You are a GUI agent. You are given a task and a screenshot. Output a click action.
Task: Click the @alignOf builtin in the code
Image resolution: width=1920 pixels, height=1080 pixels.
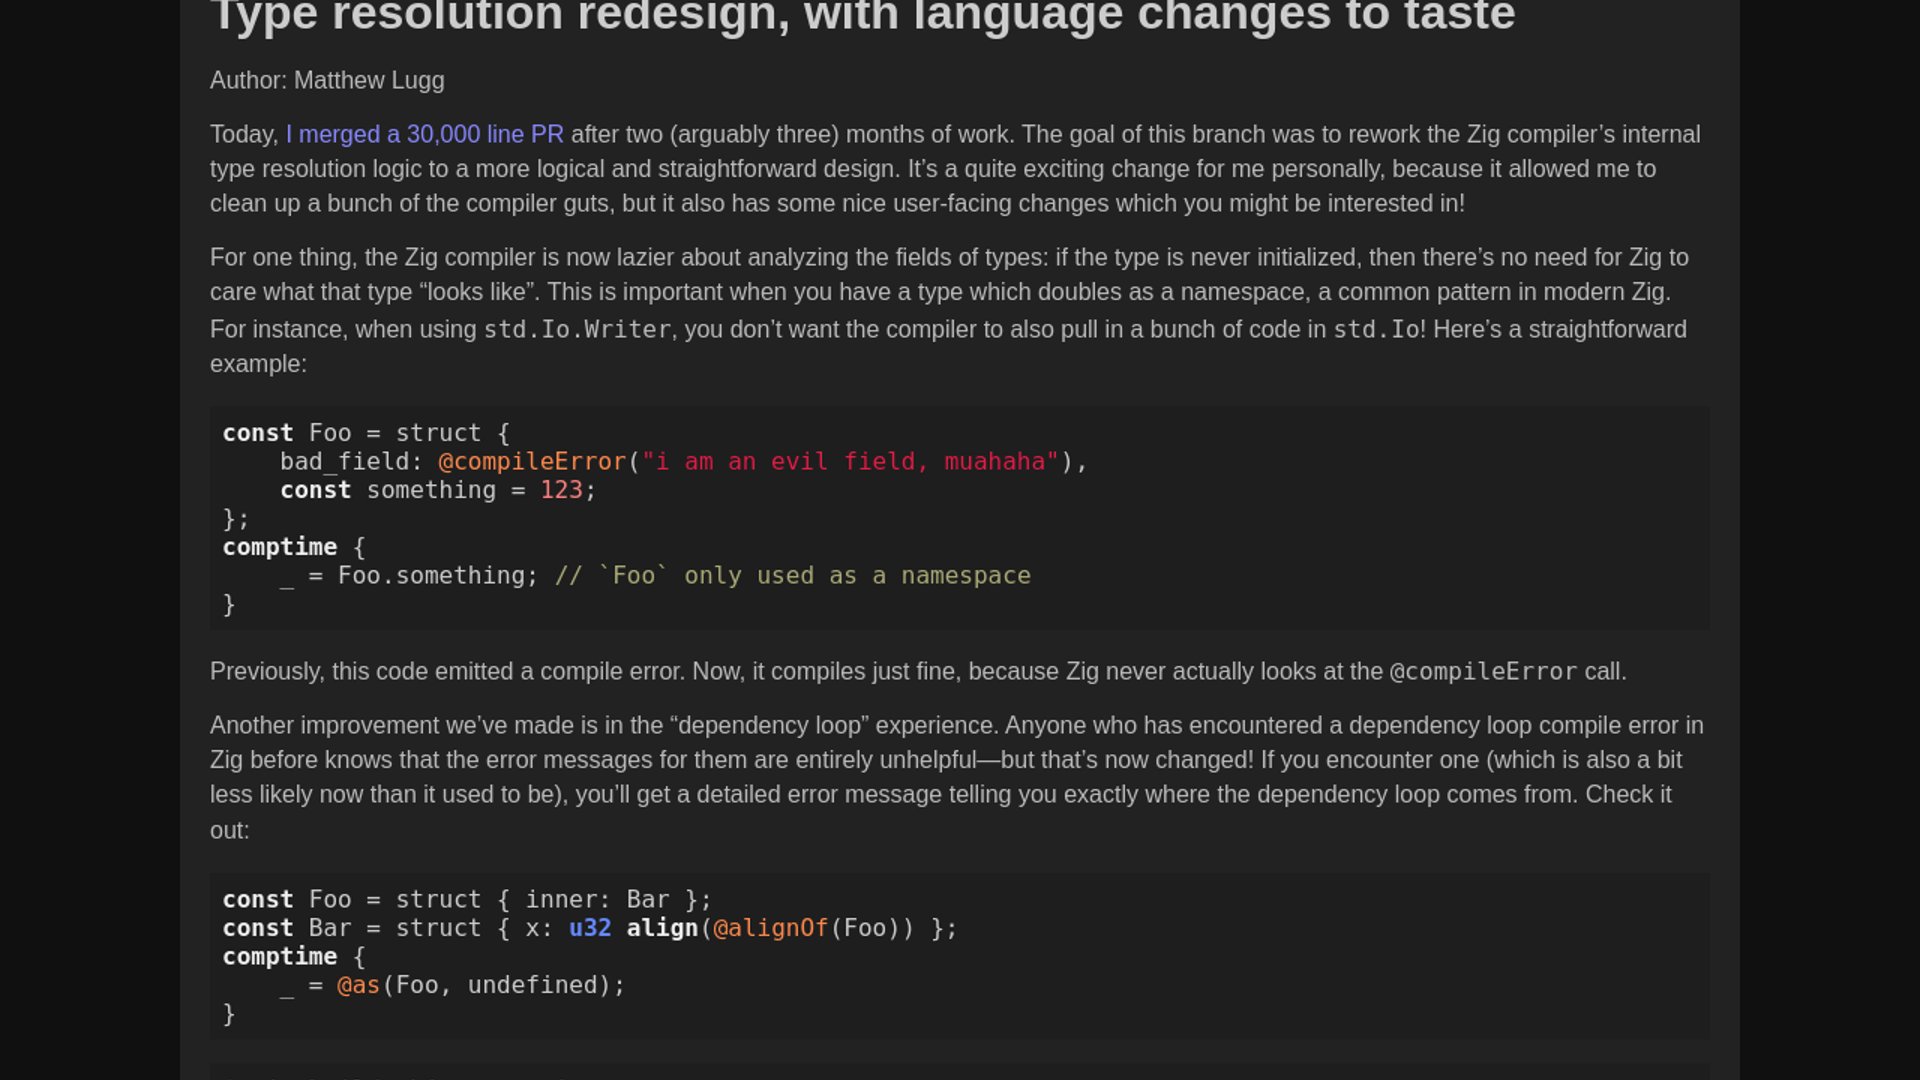[770, 928]
